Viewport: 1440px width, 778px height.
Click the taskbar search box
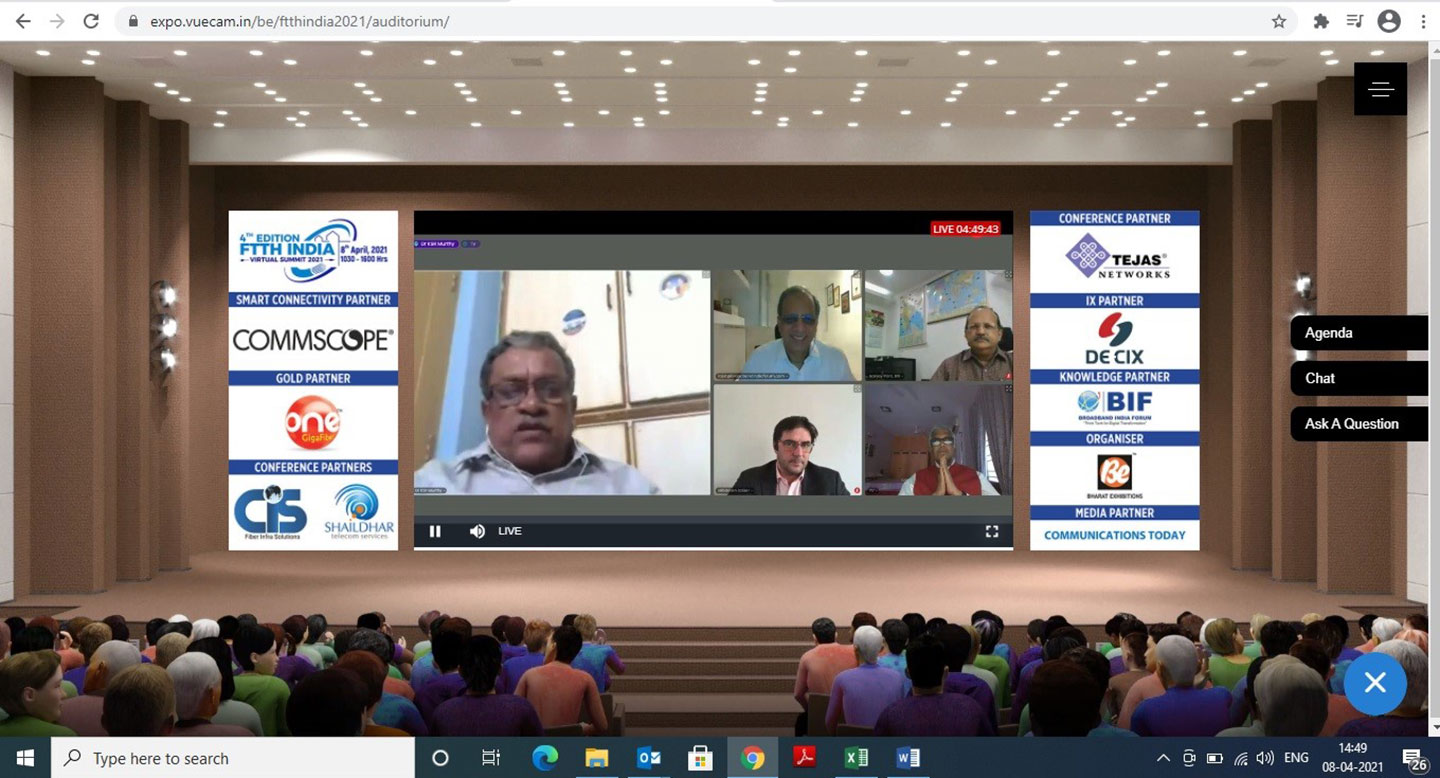(232, 758)
